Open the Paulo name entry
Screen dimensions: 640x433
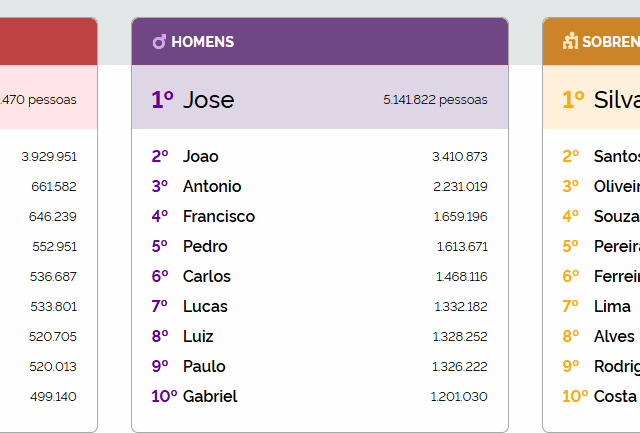coord(204,366)
